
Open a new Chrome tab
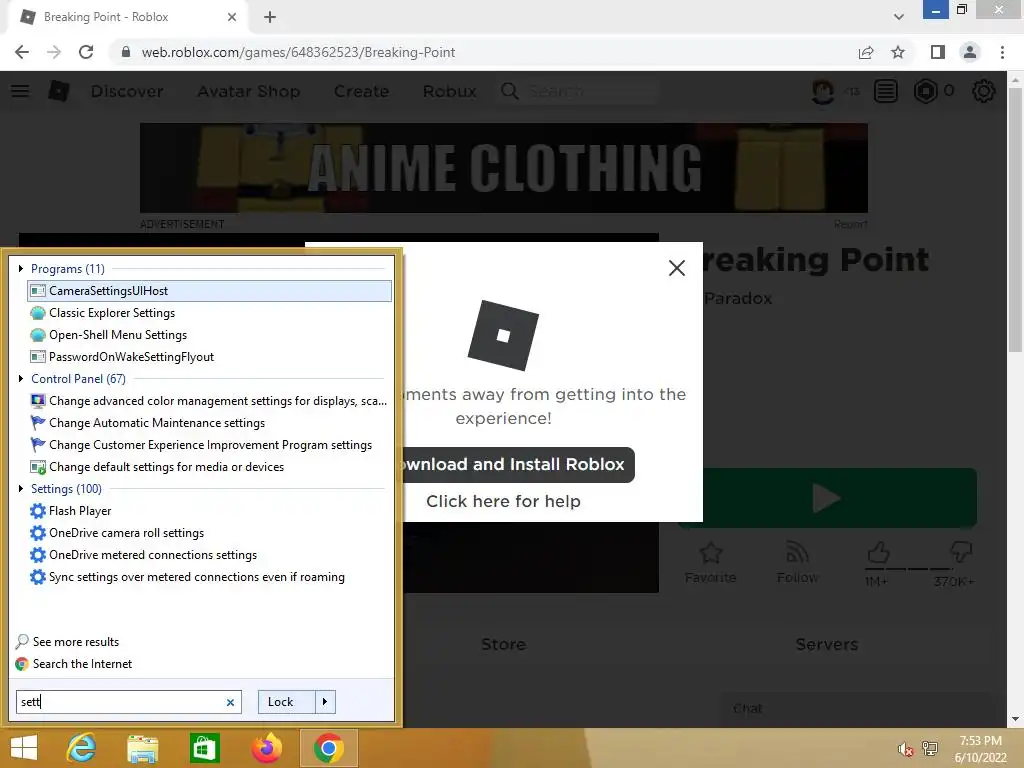tap(270, 17)
